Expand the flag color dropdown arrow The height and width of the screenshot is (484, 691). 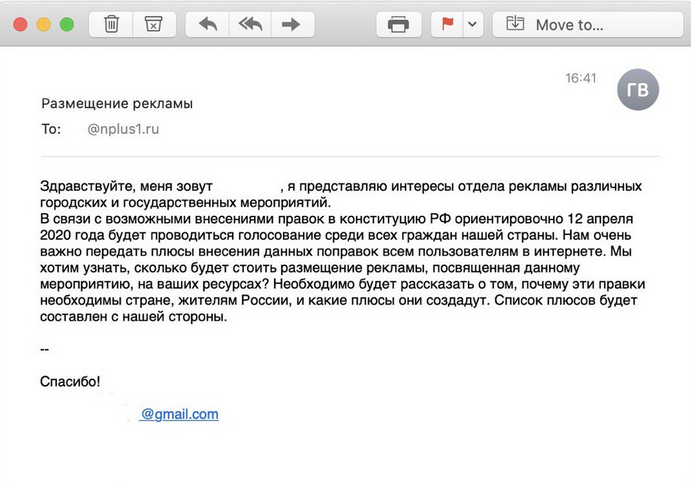472,24
